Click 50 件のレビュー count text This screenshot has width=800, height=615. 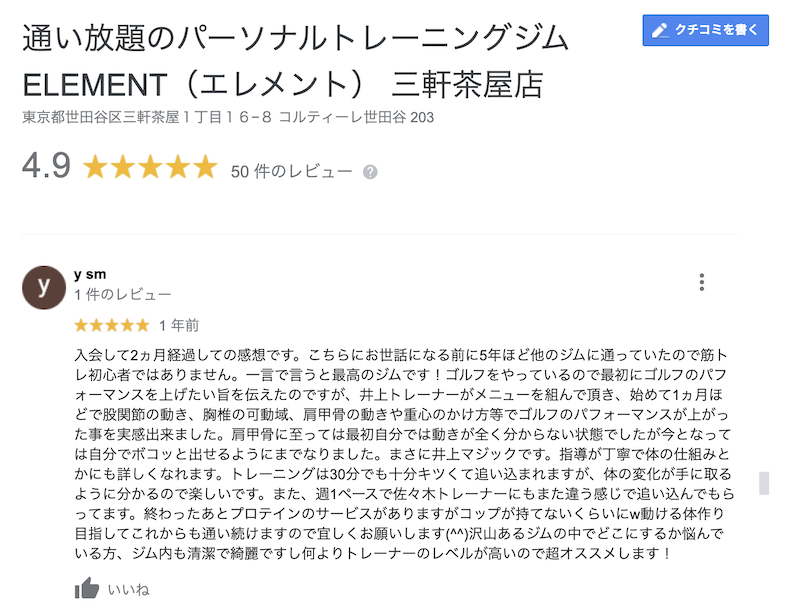pos(291,171)
